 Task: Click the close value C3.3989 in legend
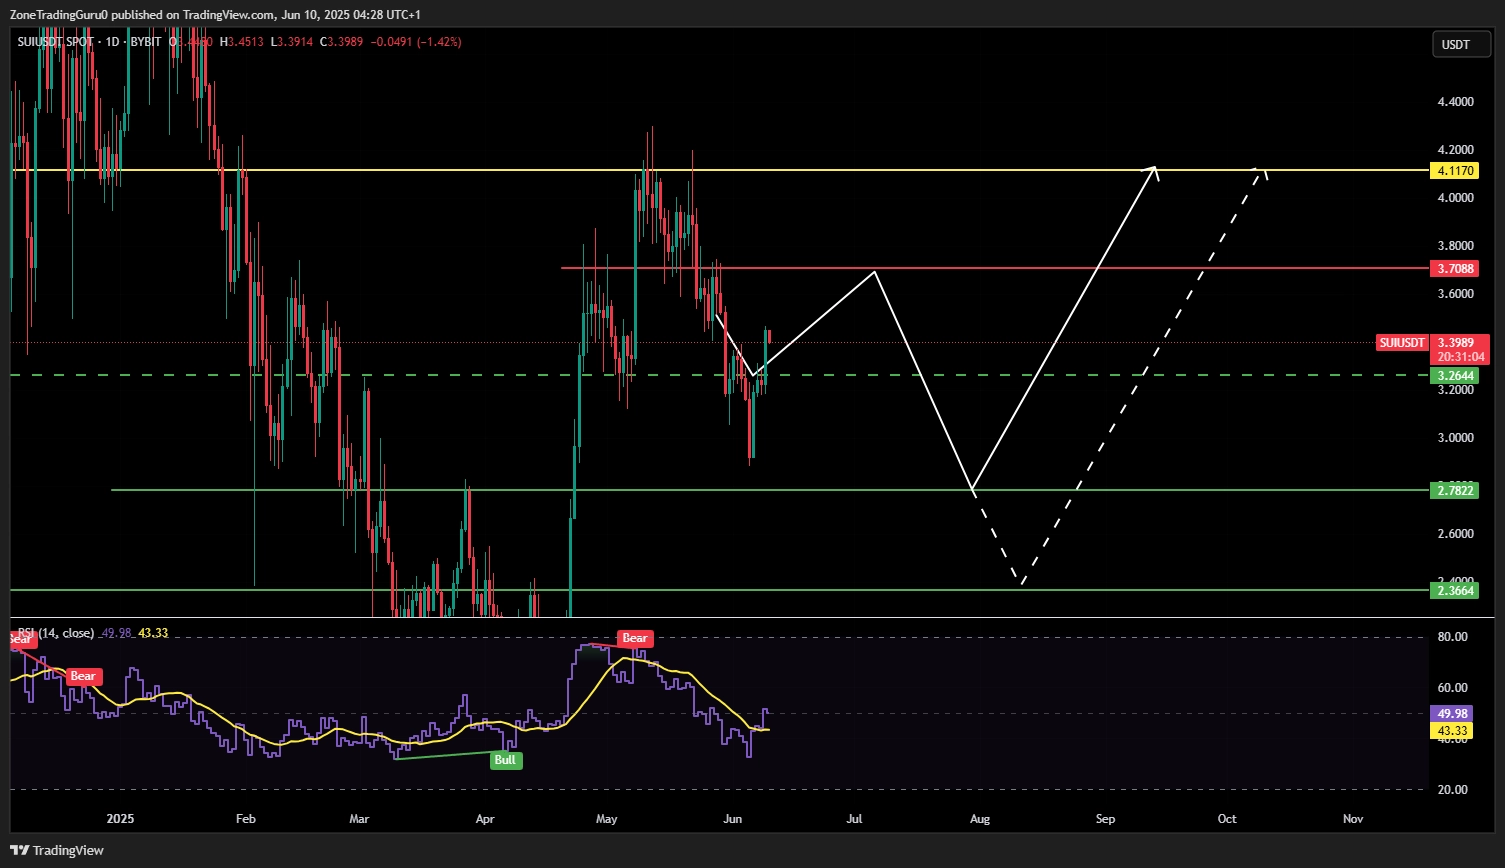coord(342,42)
